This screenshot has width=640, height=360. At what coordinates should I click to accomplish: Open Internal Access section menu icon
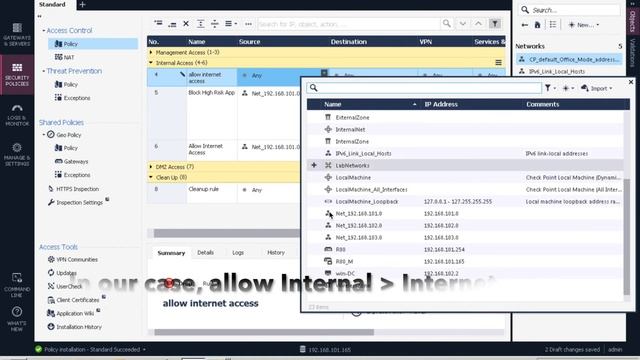click(x=498, y=63)
